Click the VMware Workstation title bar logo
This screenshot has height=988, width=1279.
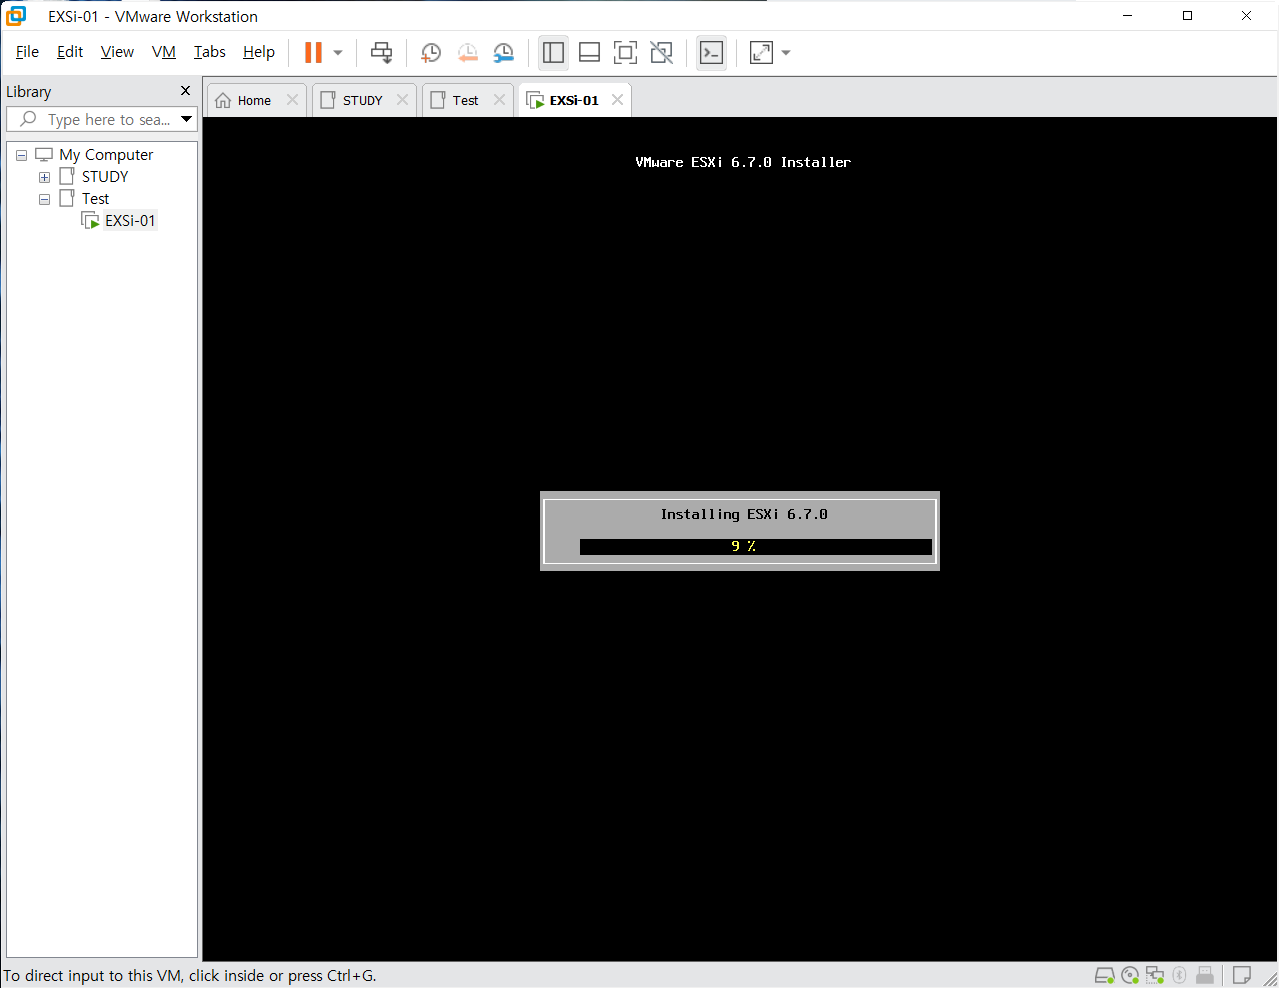tap(16, 16)
